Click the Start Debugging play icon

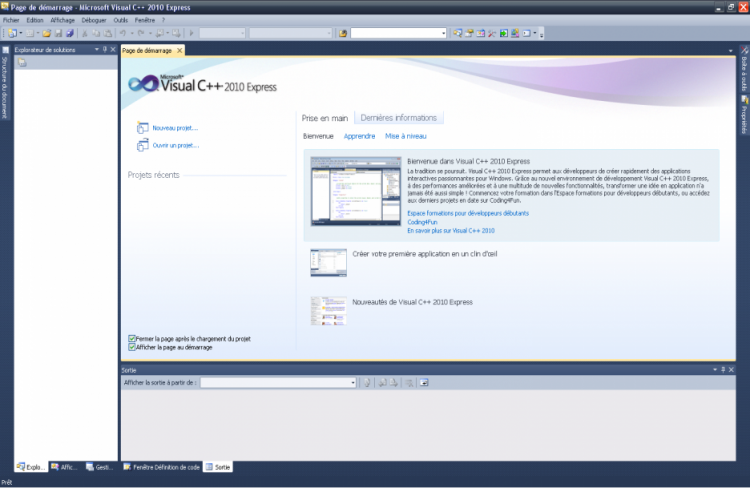coord(191,33)
